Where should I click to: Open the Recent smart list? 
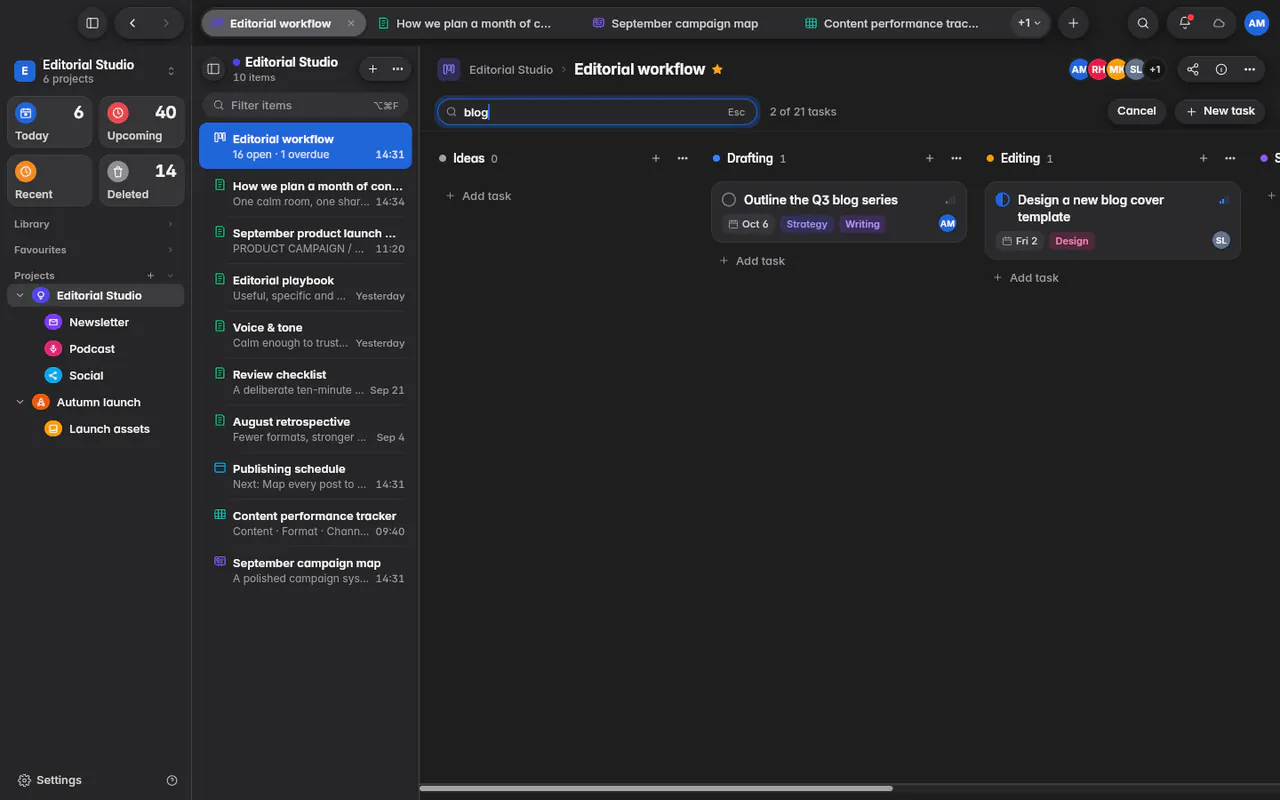(50, 180)
